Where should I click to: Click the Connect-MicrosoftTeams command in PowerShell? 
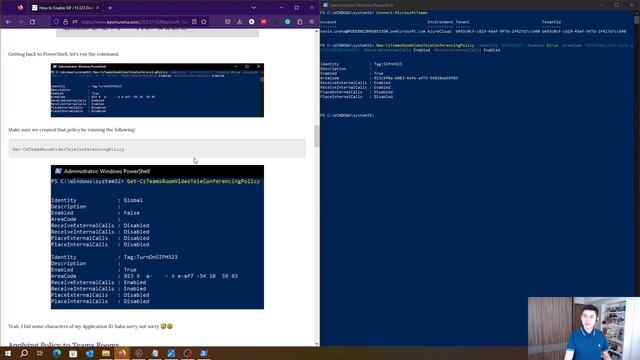tap(402, 13)
